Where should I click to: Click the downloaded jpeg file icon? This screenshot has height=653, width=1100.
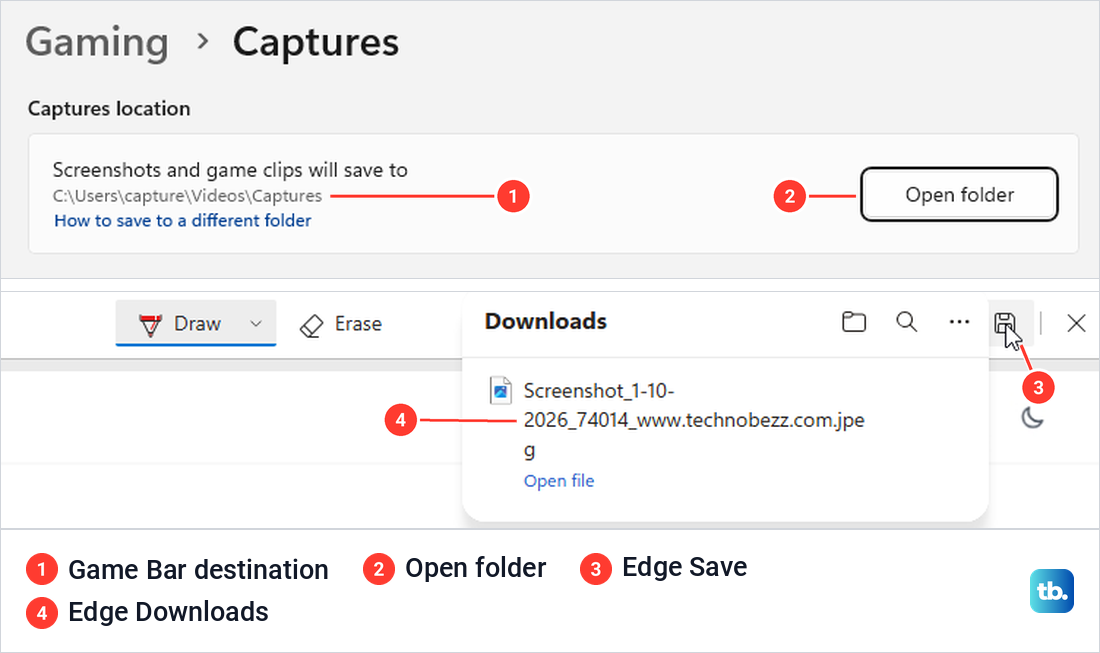pos(500,391)
